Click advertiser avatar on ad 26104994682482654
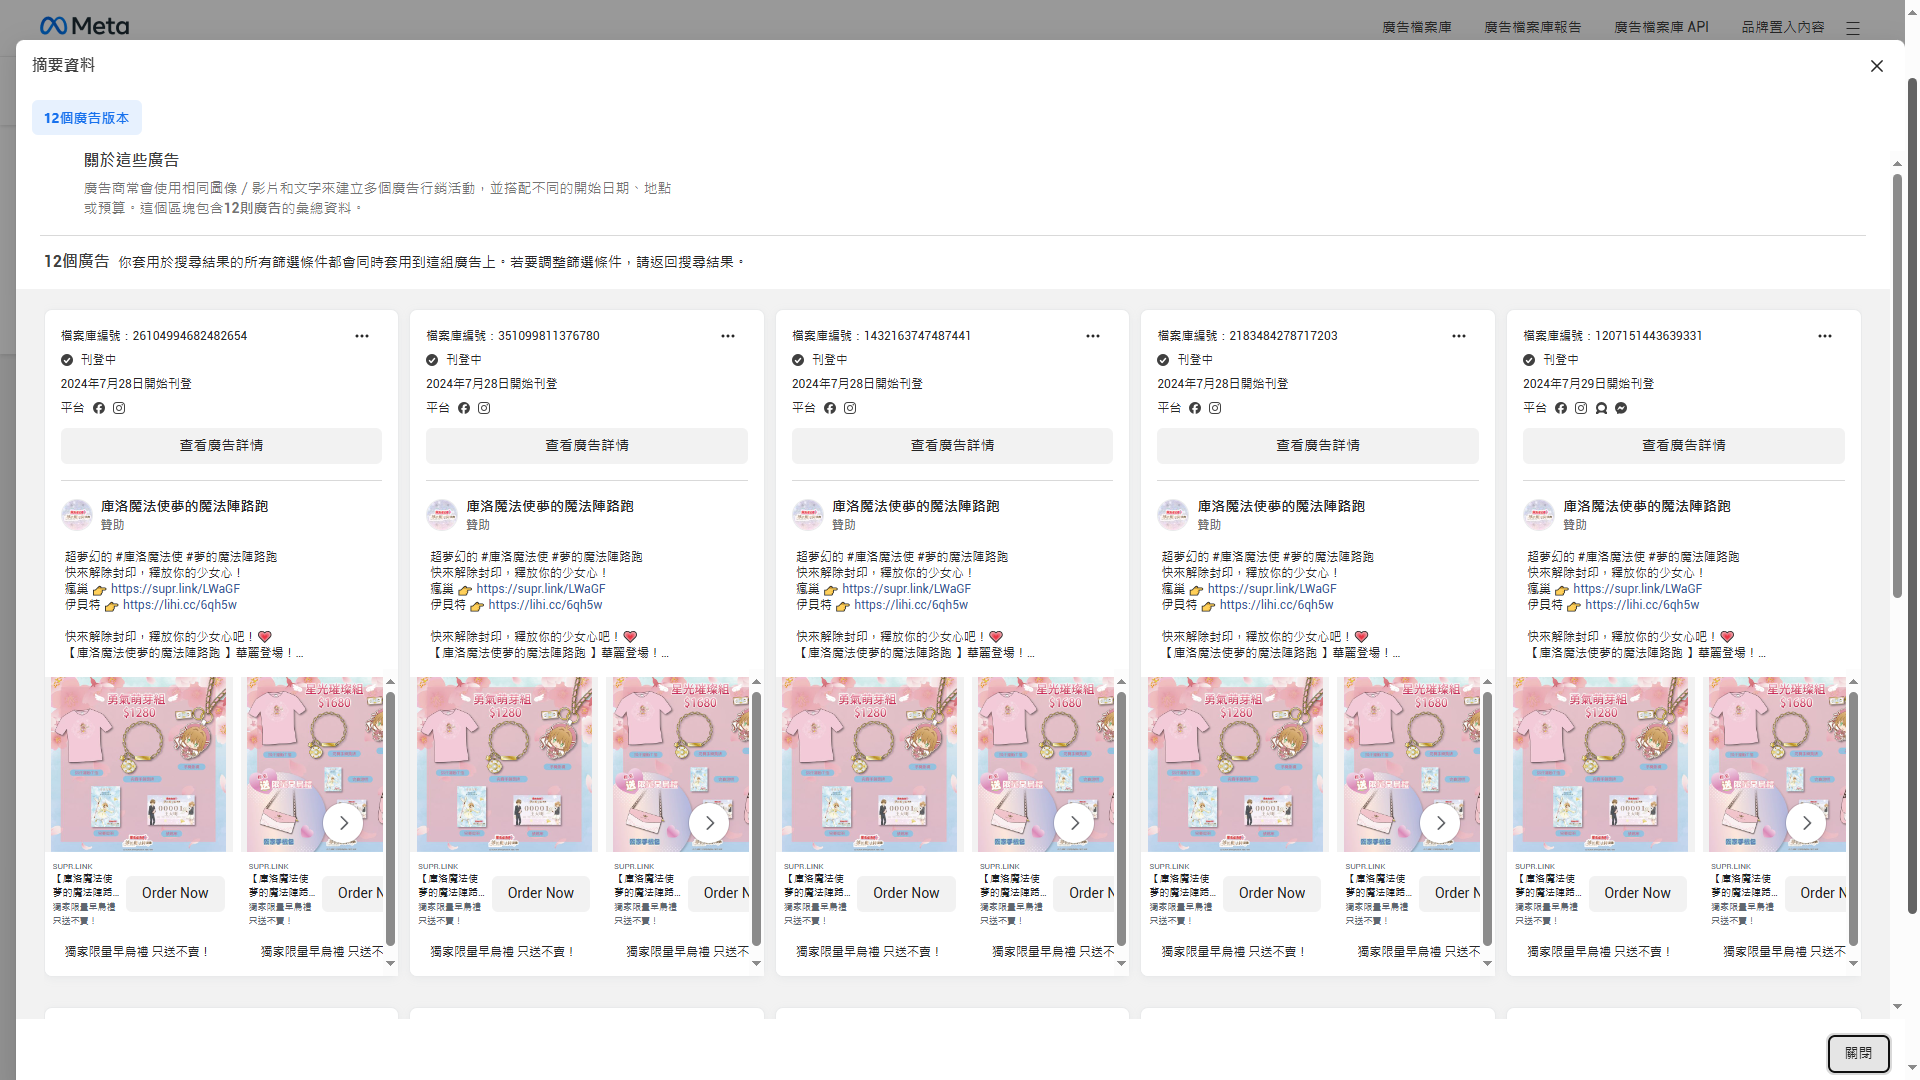The image size is (1920, 1080). tap(77, 515)
